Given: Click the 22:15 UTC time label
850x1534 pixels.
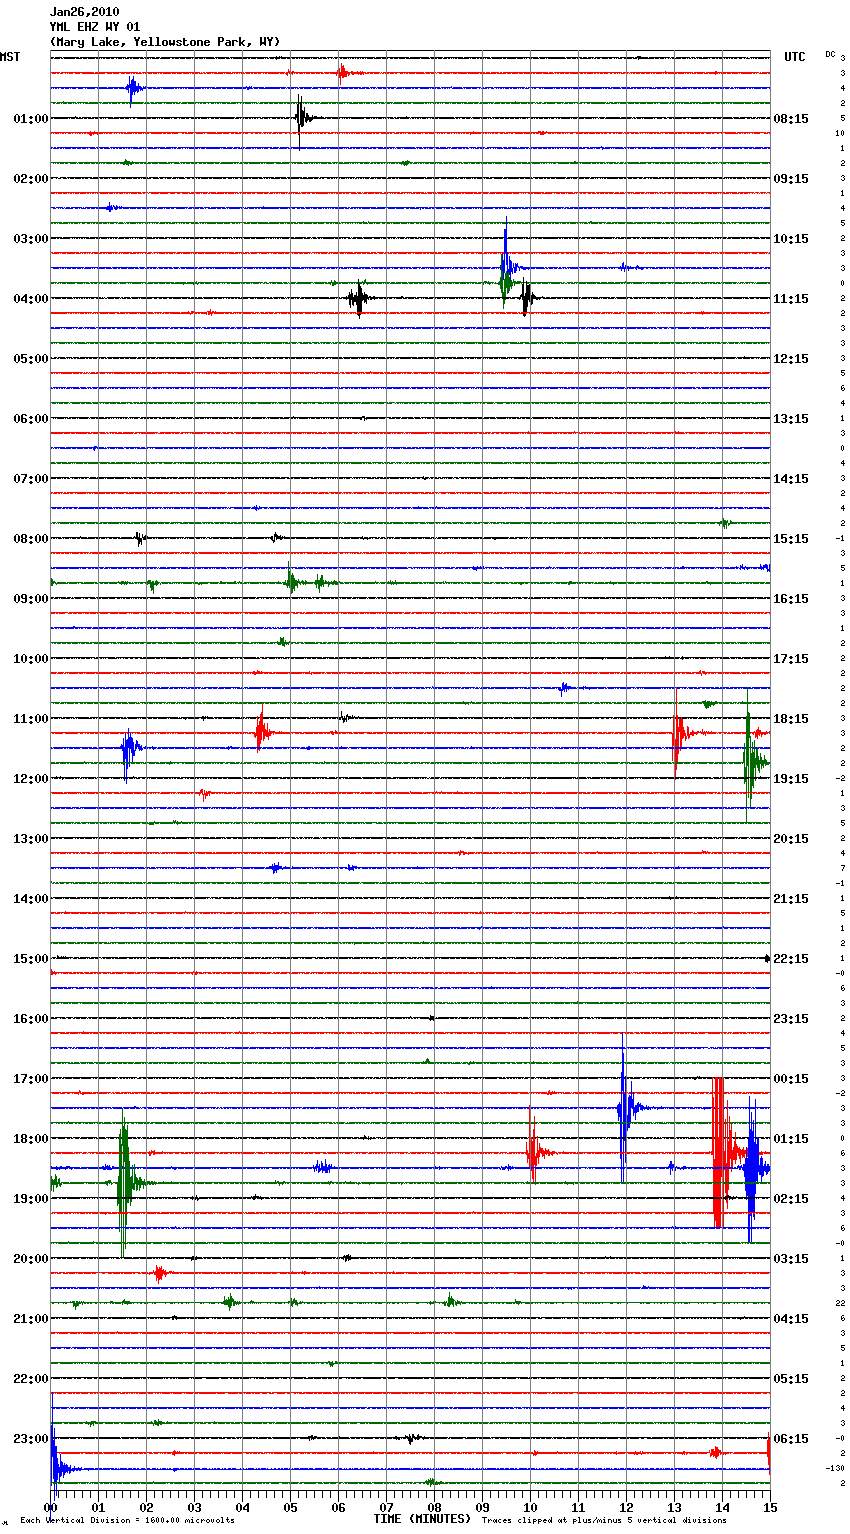Looking at the screenshot, I should point(791,959).
